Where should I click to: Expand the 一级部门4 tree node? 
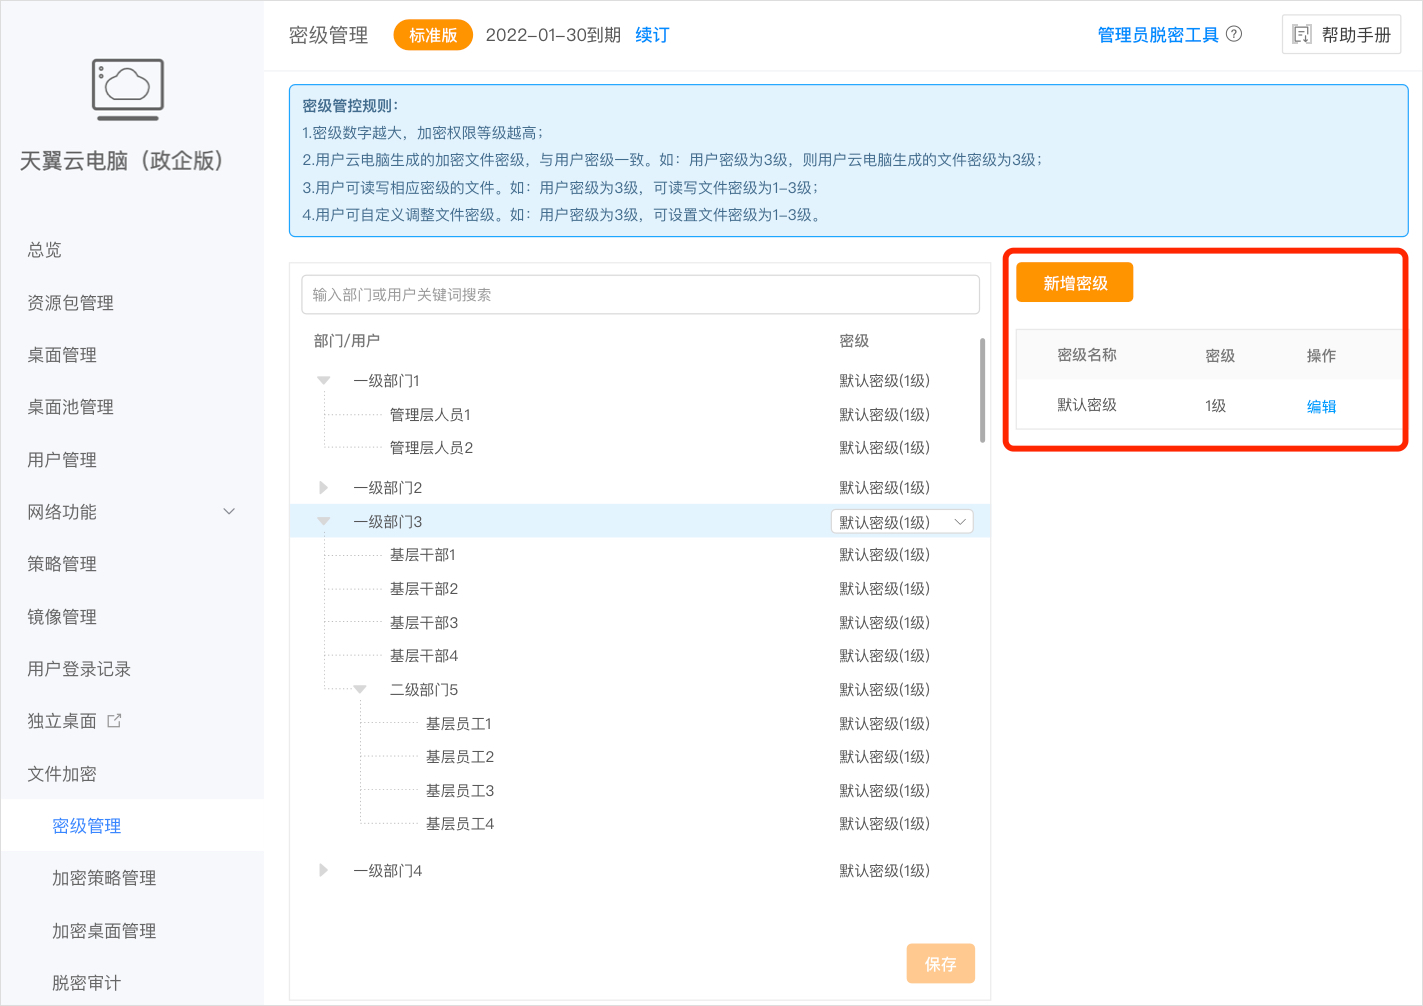(322, 870)
